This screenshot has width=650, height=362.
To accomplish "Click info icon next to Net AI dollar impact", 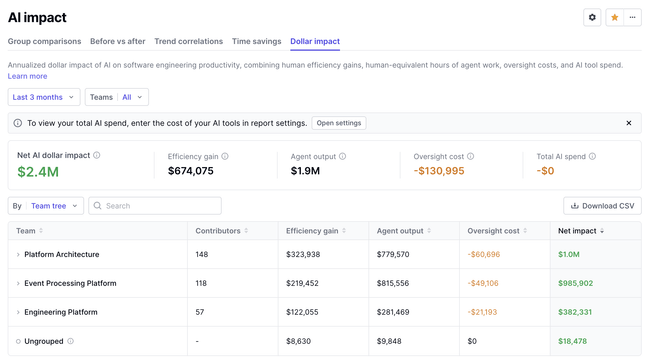I will click(x=97, y=155).
